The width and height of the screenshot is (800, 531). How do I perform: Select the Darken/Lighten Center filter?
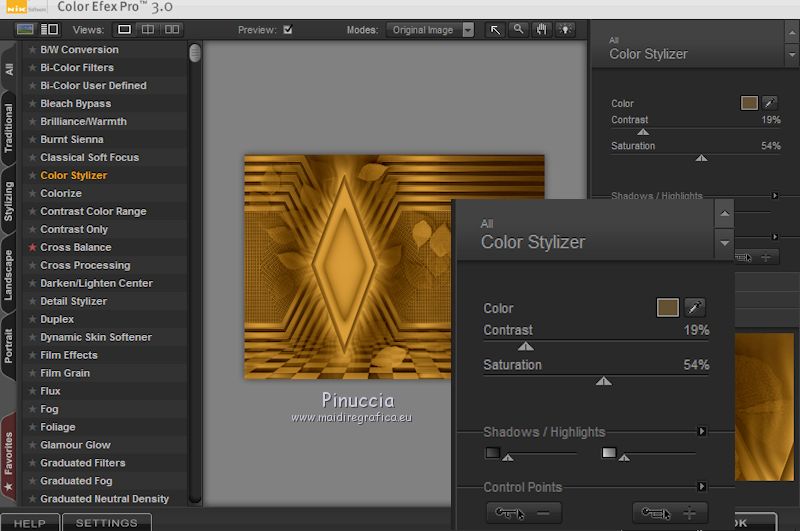click(x=96, y=283)
